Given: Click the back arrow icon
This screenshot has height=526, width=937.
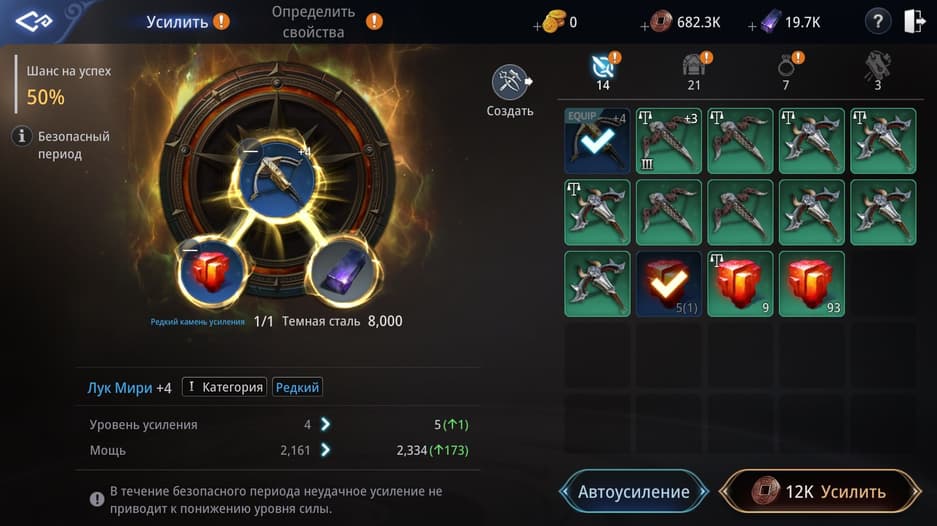Looking at the screenshot, I should pos(34,22).
